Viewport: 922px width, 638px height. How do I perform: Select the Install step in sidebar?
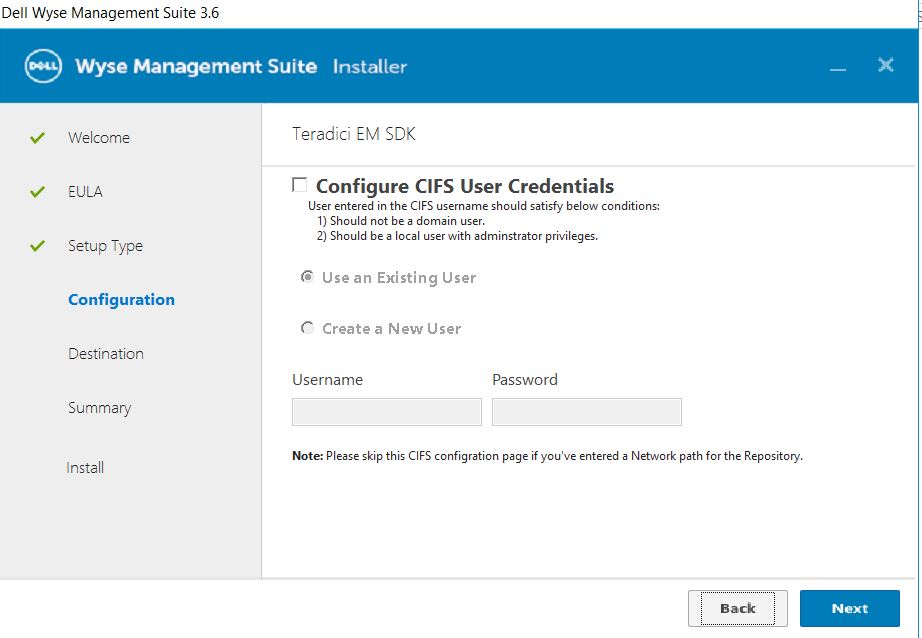(85, 468)
